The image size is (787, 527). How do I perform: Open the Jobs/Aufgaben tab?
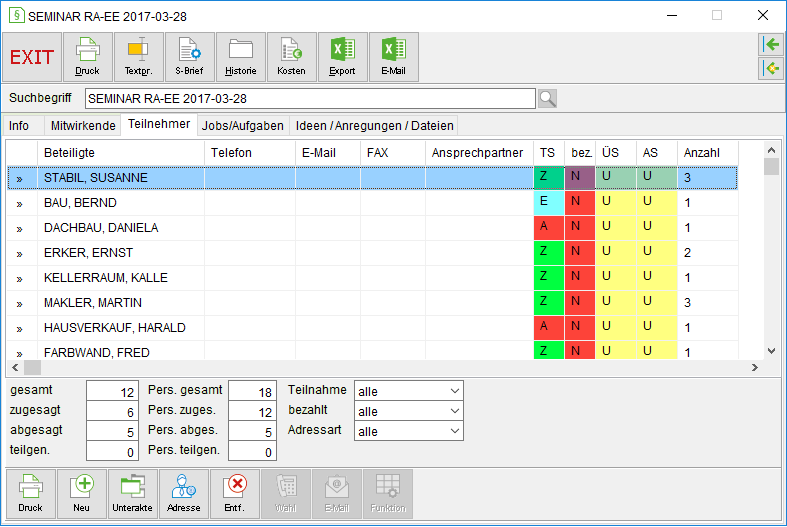243,125
